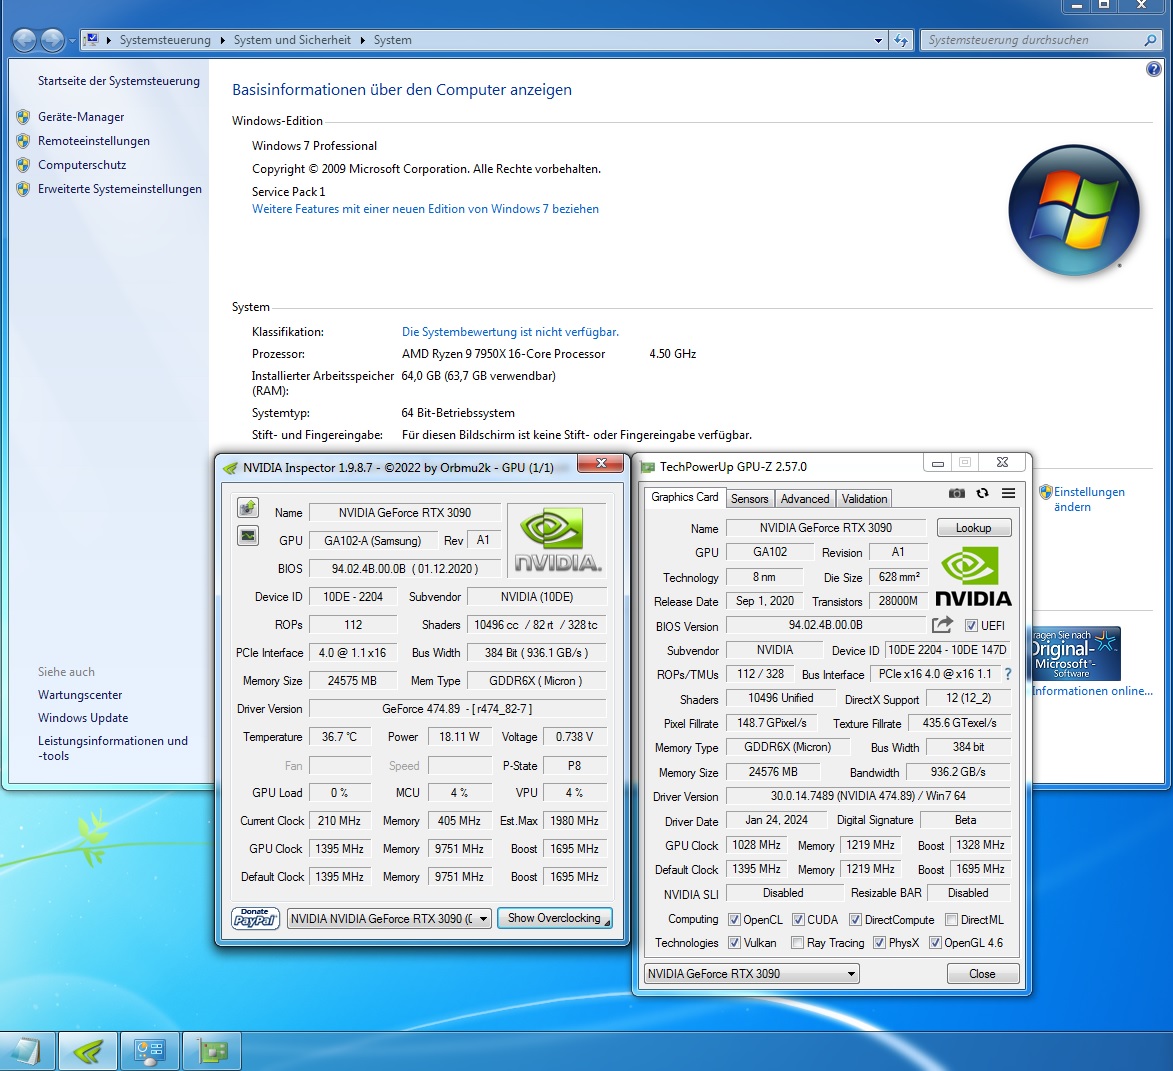
Task: Click the Show Overclocking button
Action: 554,918
